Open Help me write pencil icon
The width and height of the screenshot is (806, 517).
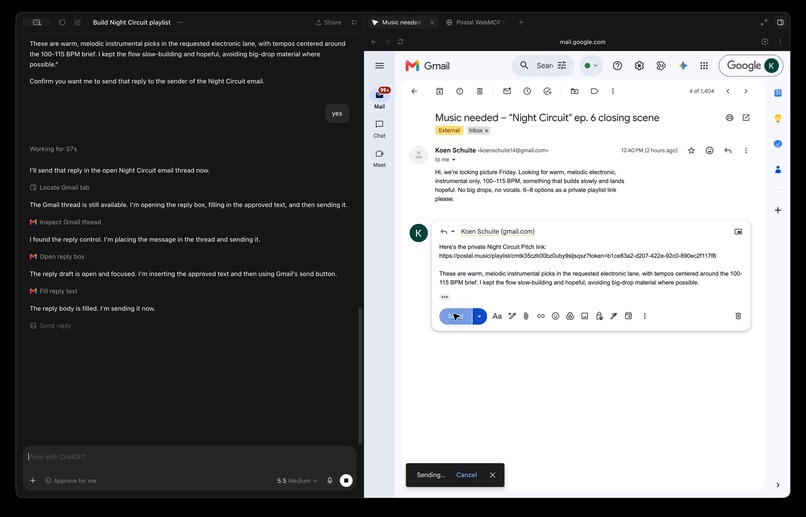(x=512, y=316)
